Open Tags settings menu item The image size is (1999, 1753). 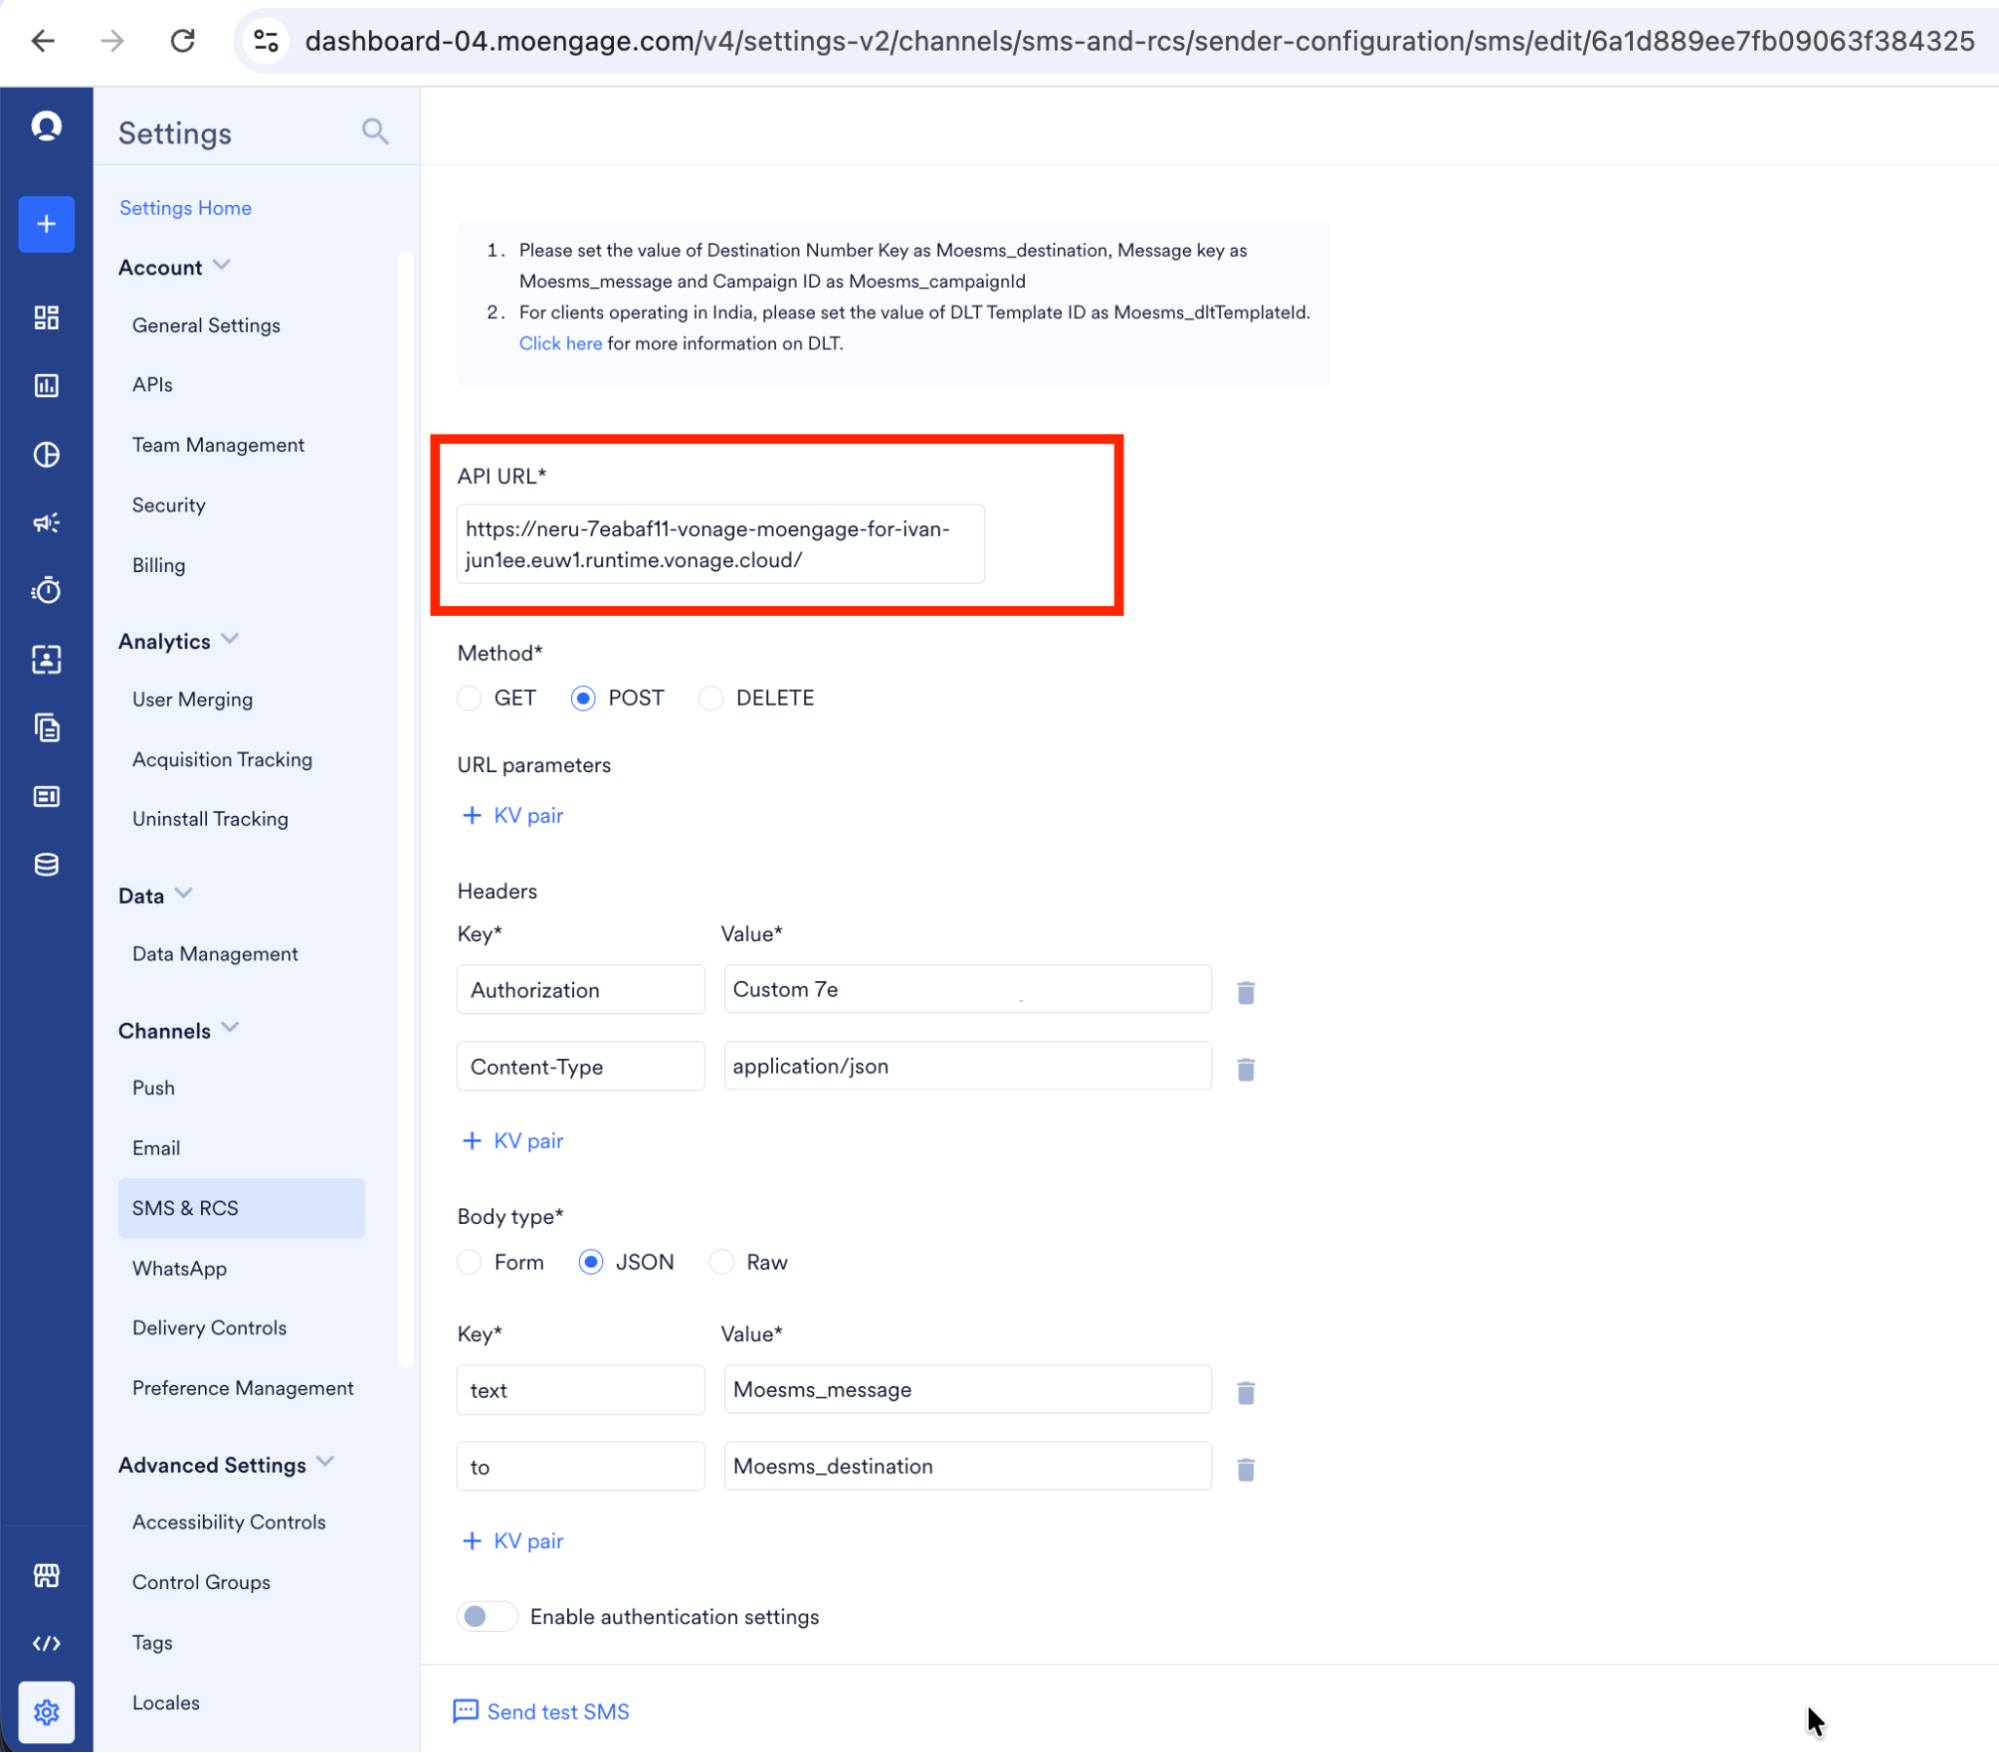[x=152, y=1643]
